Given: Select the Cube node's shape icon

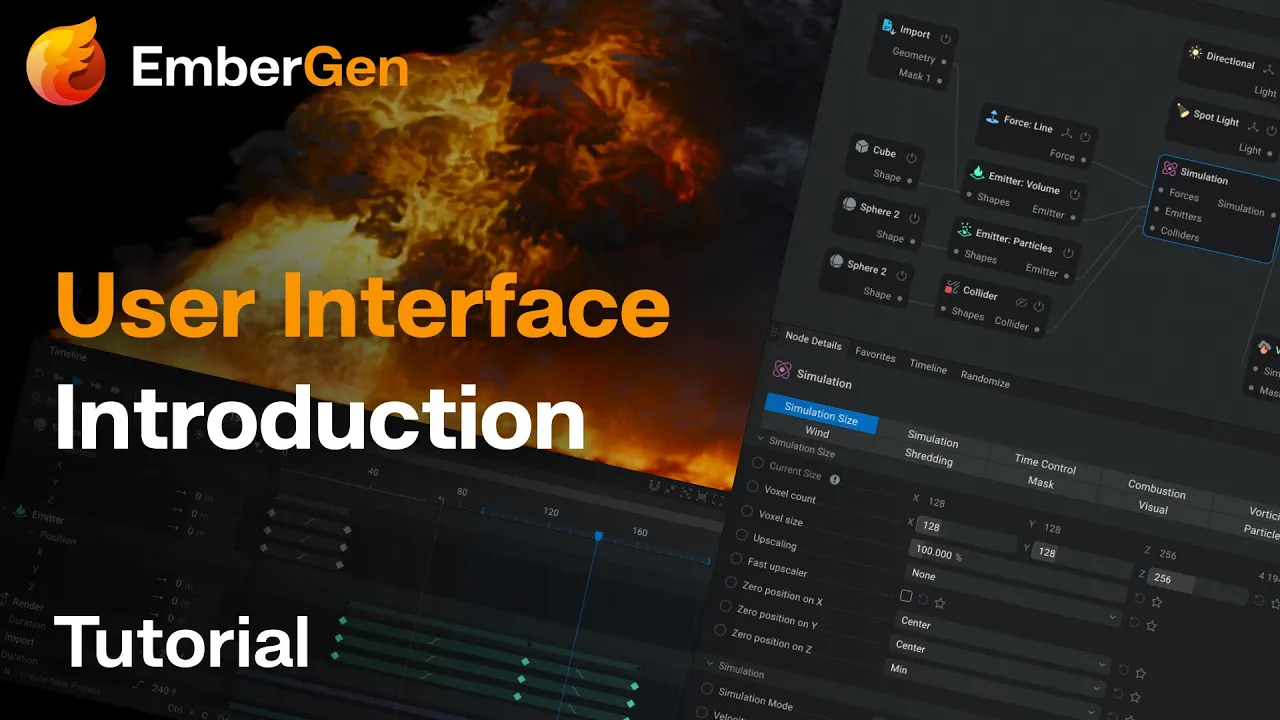Looking at the screenshot, I should (x=861, y=147).
